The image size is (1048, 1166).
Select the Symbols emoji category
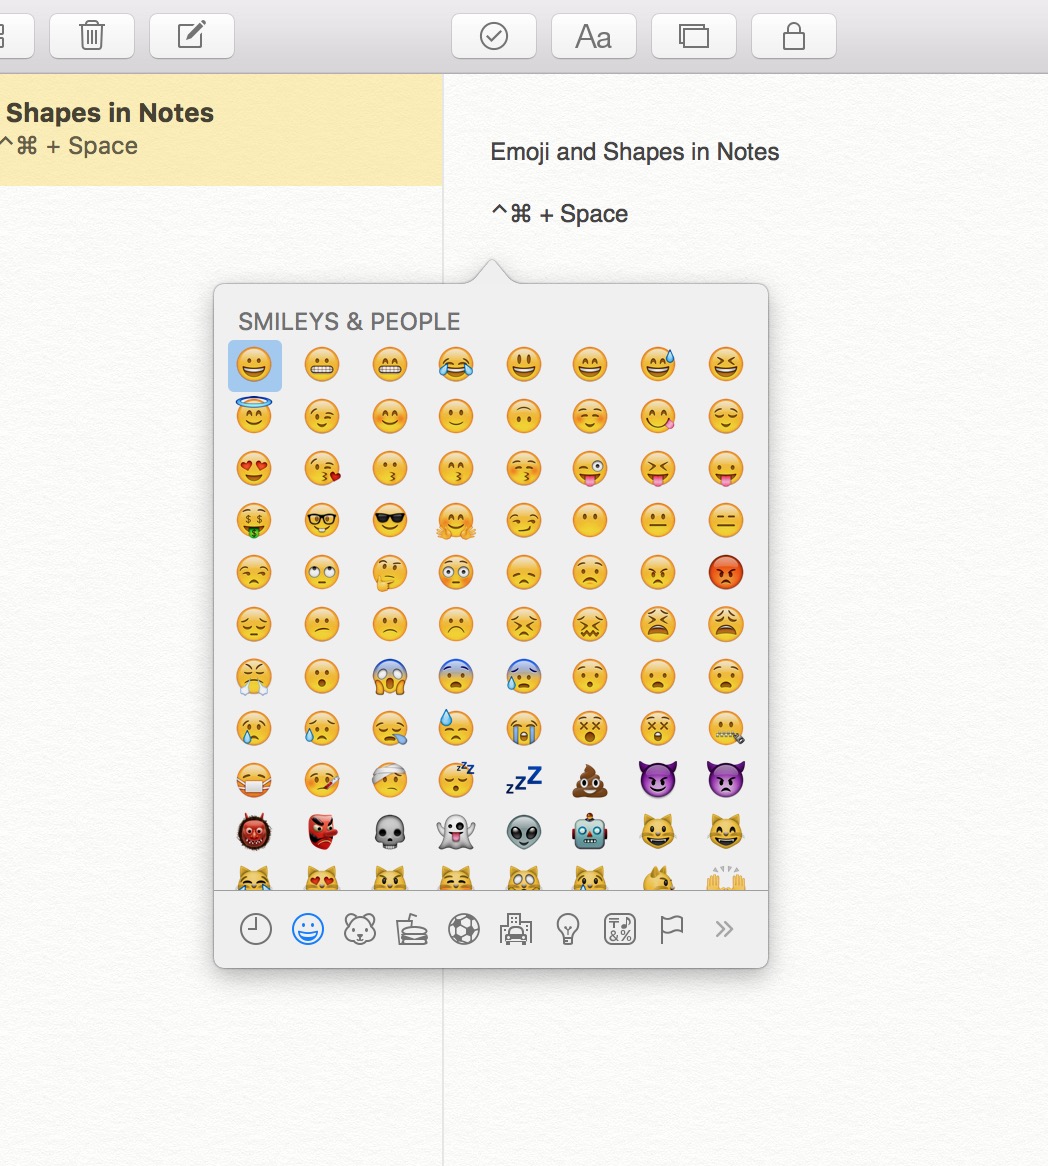pyautogui.click(x=619, y=928)
